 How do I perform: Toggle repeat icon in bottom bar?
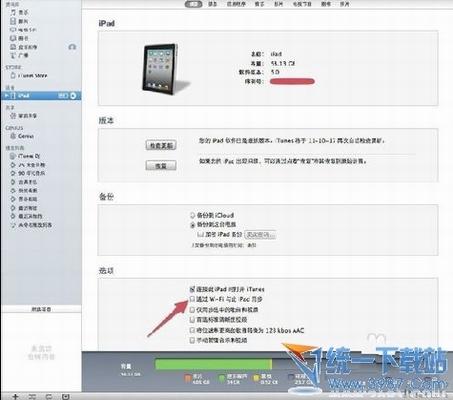(x=49, y=396)
